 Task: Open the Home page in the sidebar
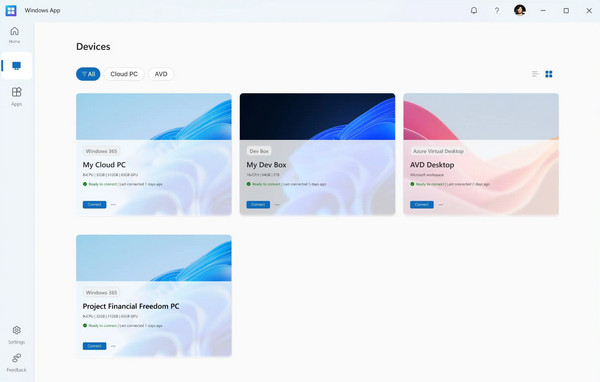click(15, 35)
